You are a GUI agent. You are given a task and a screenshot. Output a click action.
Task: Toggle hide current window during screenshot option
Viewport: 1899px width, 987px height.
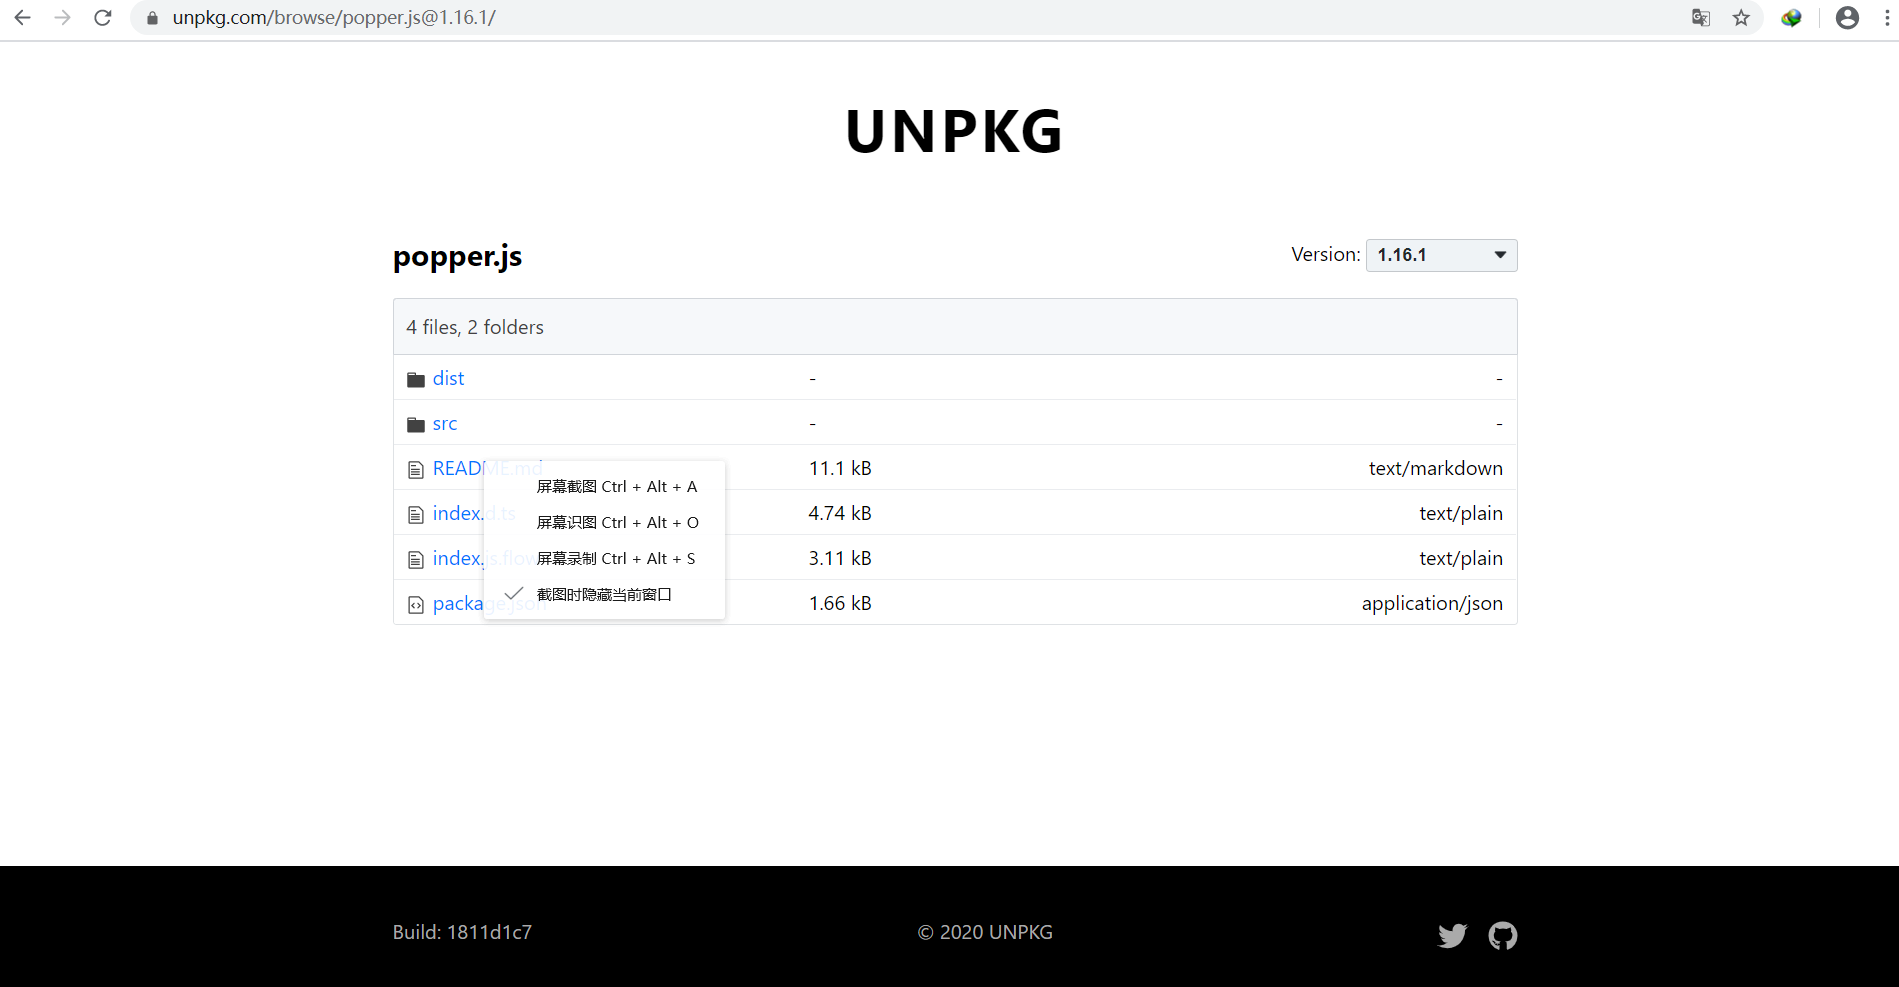click(602, 594)
